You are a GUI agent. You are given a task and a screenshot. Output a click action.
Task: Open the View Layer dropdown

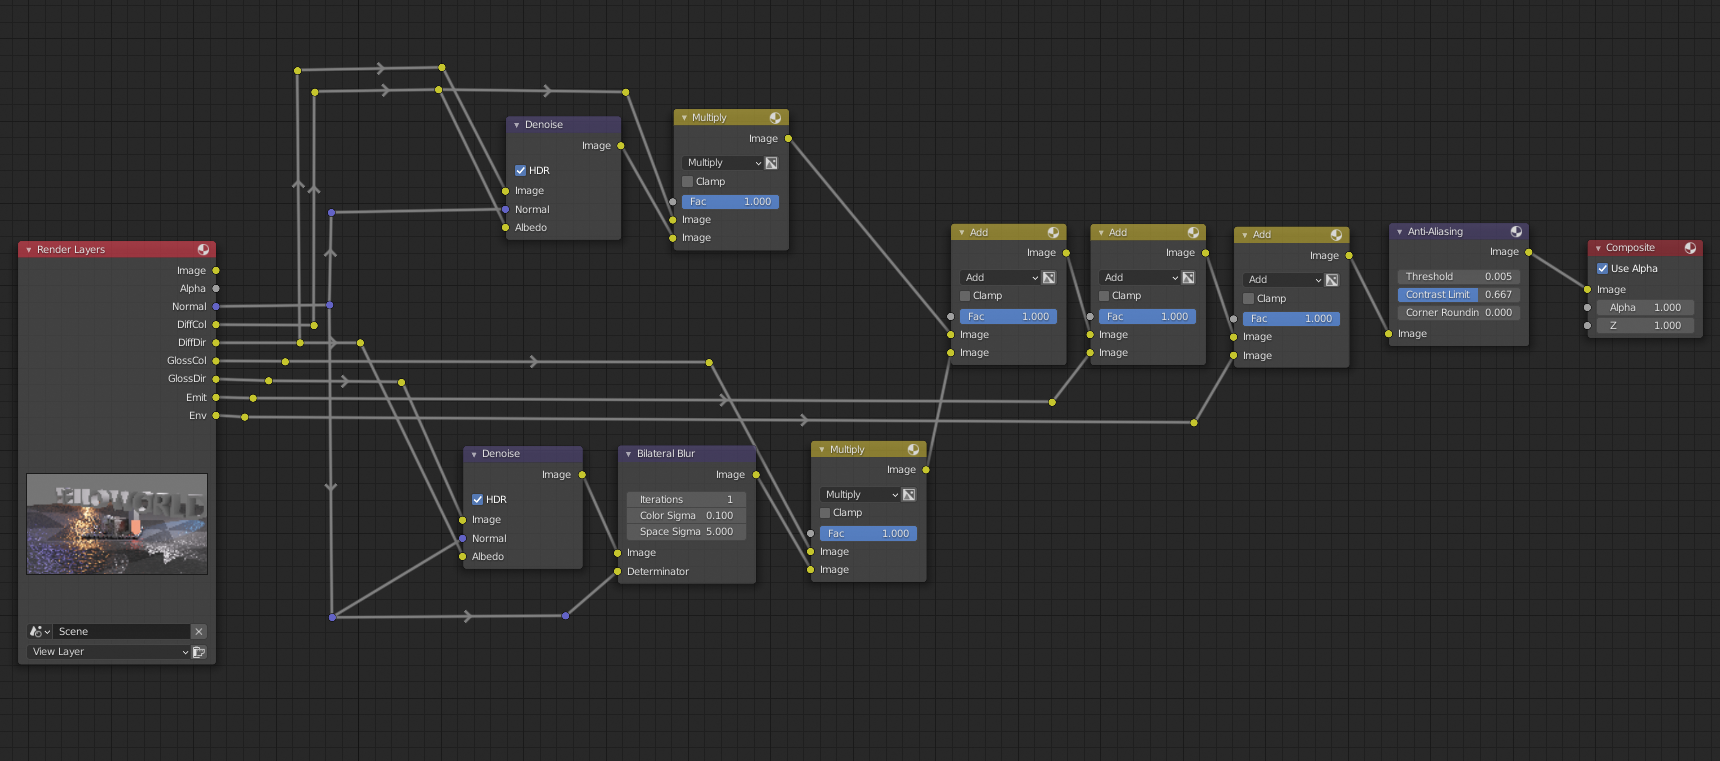click(109, 651)
